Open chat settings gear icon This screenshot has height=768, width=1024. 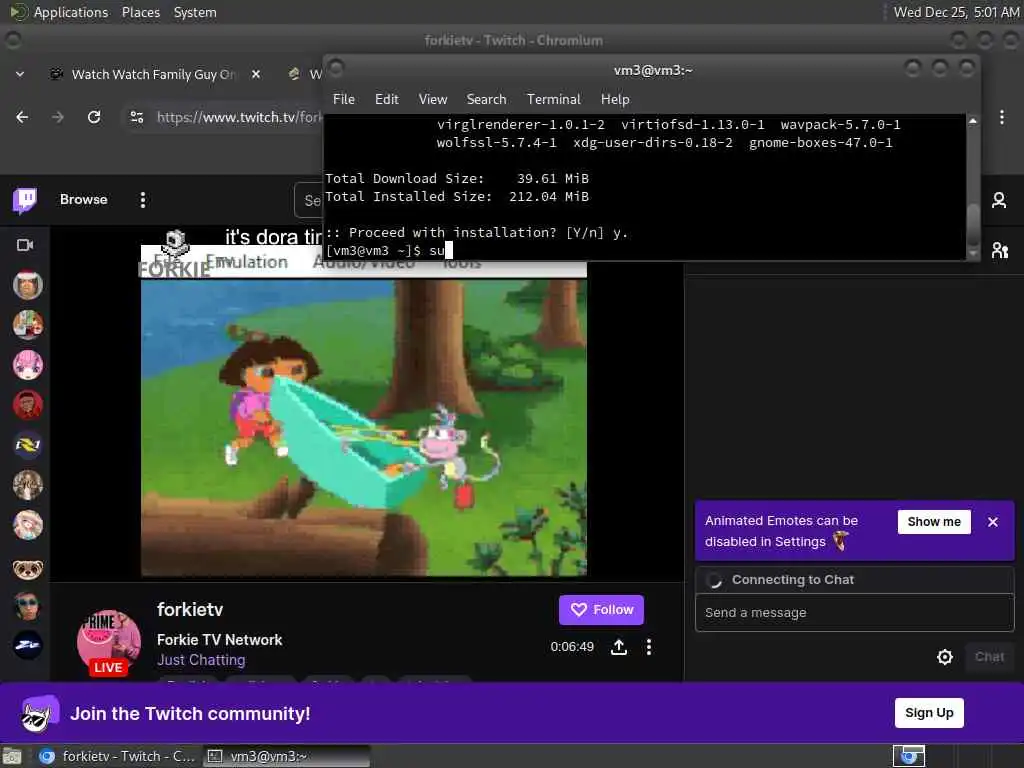[944, 657]
